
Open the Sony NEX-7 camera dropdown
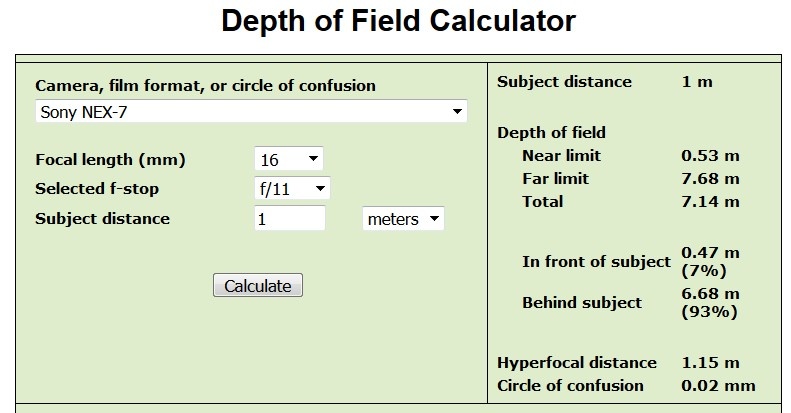coord(251,112)
